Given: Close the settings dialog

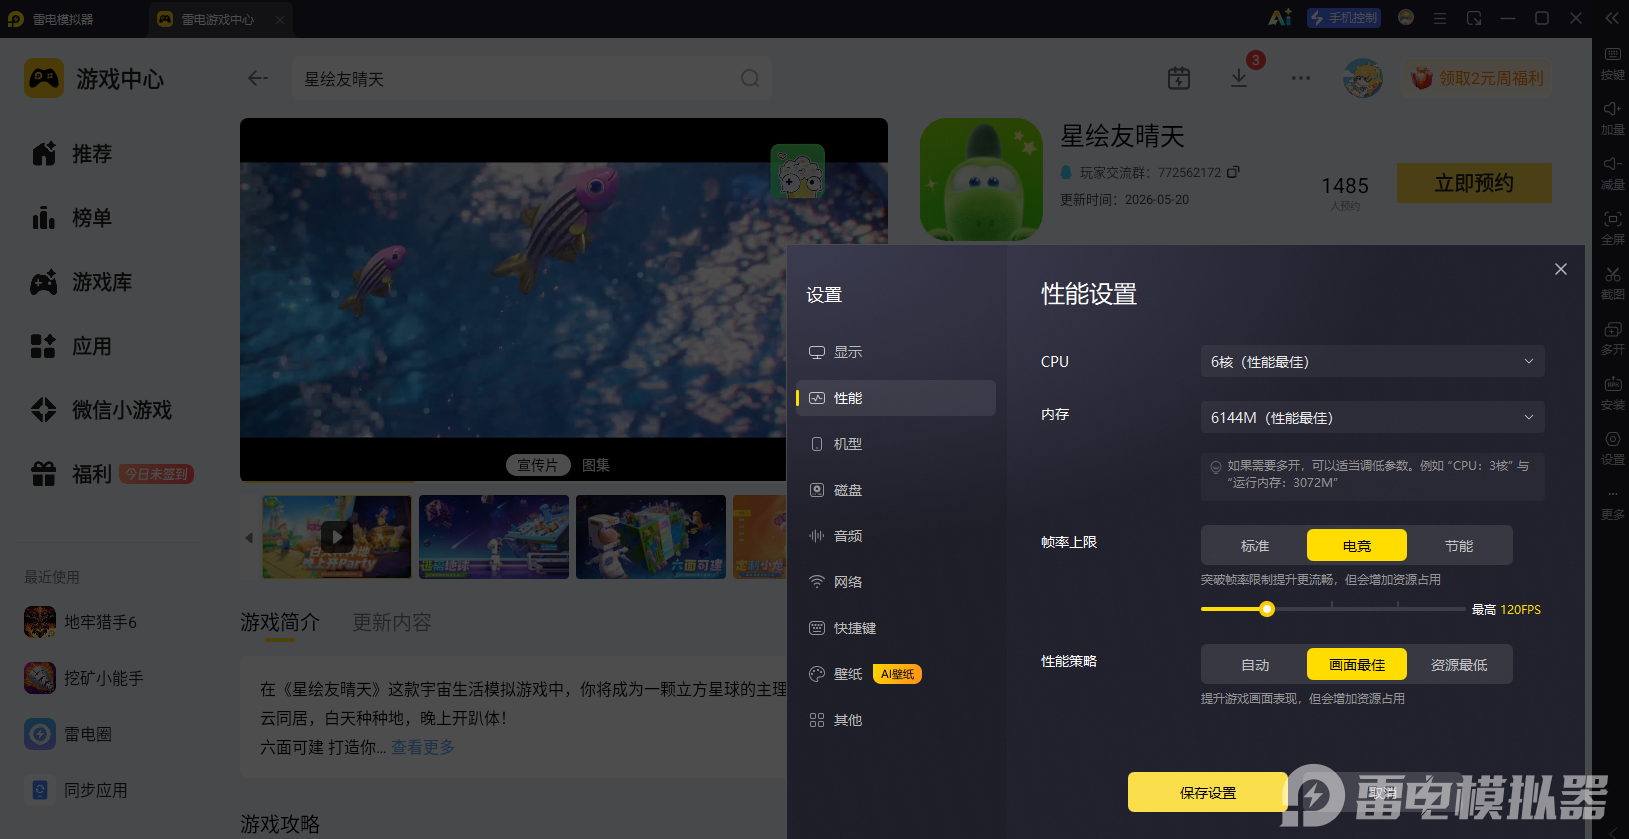Looking at the screenshot, I should 1561,269.
